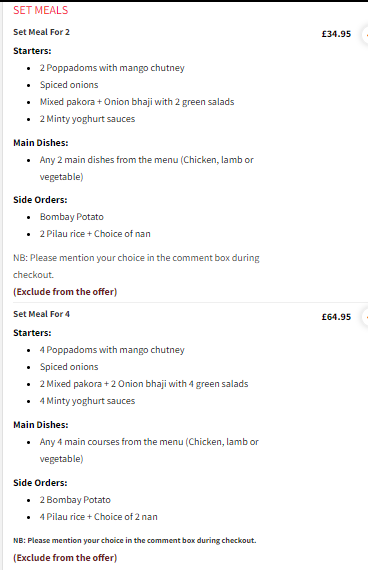Select the Set Meal For 4 title

pos(41,314)
